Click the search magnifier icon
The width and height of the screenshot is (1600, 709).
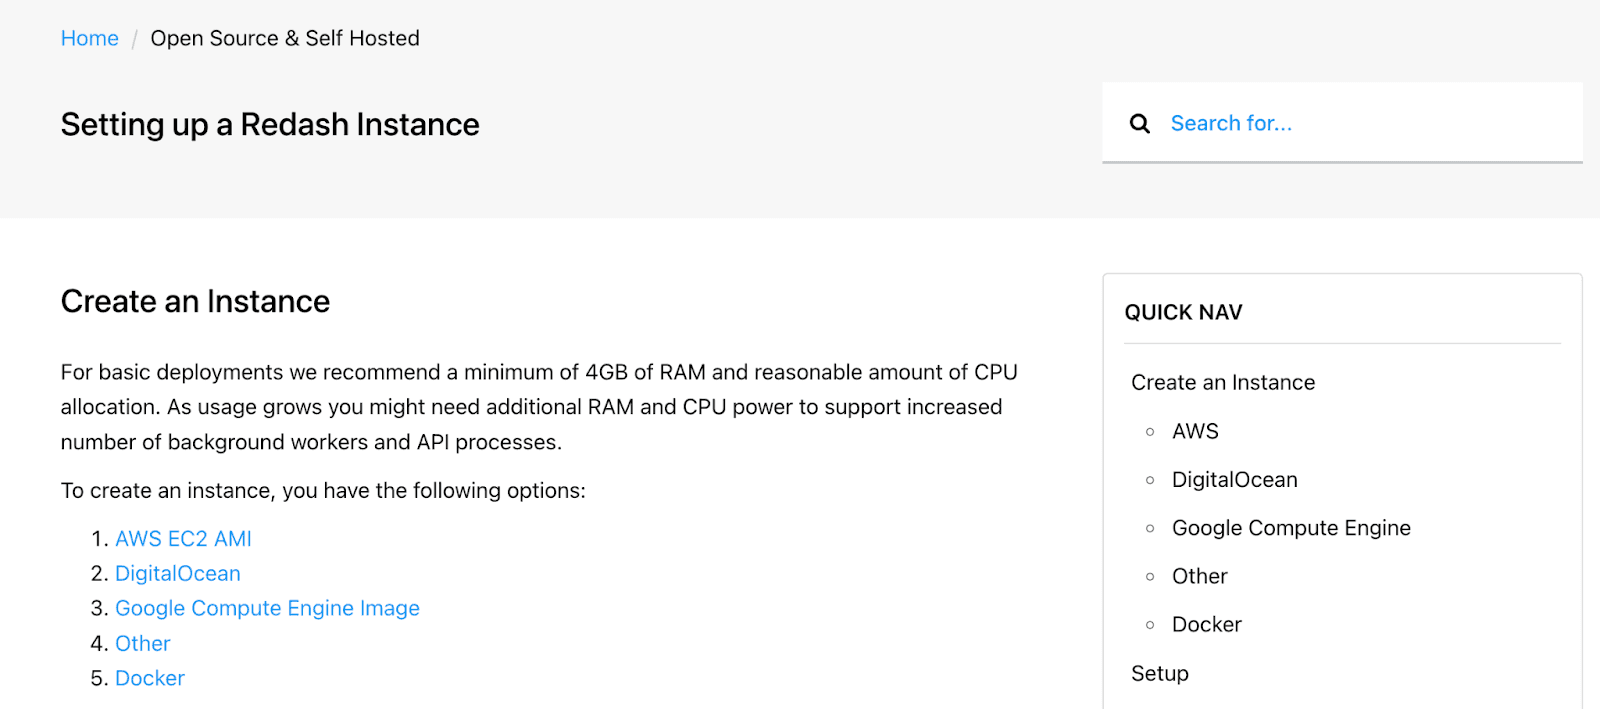tap(1139, 123)
